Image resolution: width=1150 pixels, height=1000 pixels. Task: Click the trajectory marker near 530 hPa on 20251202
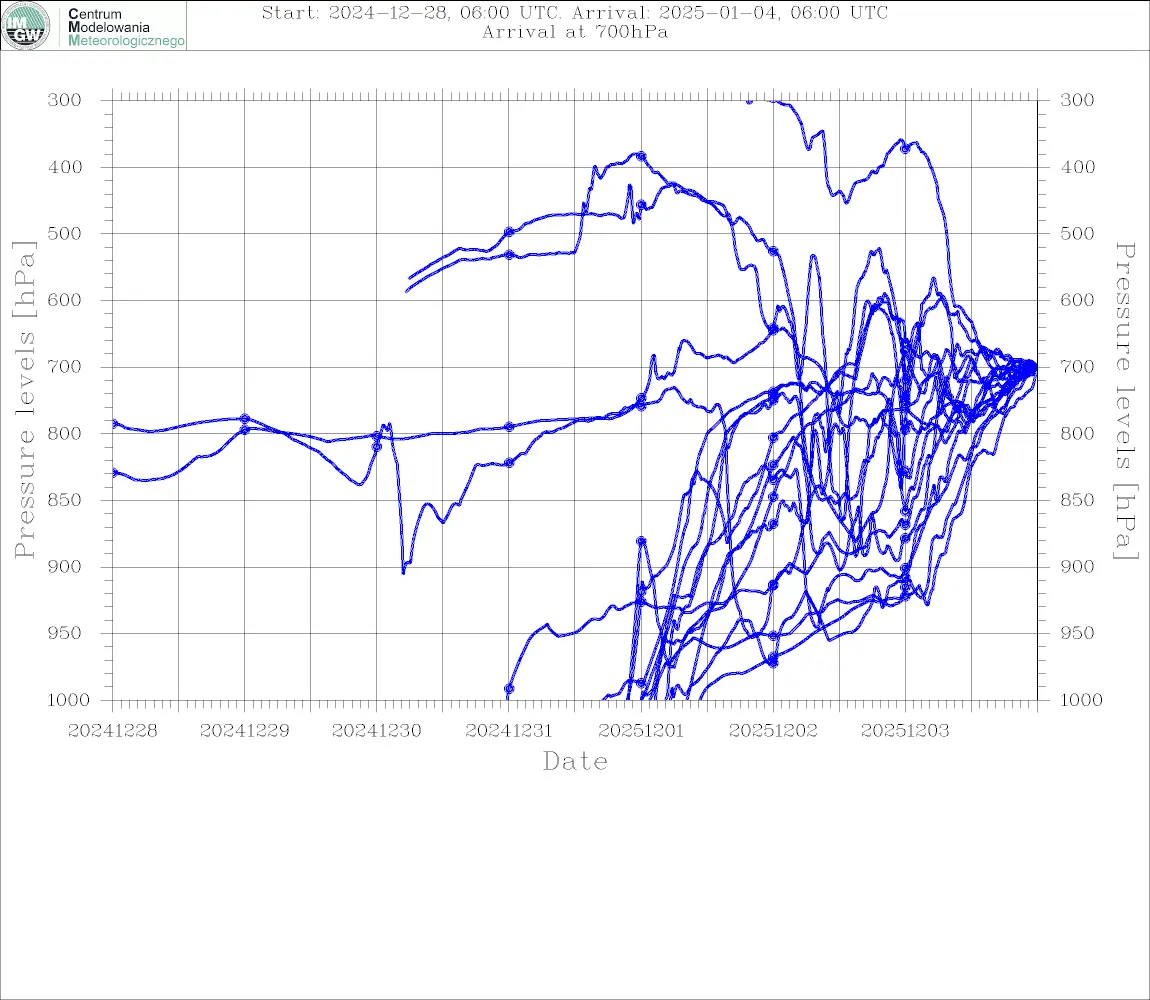(773, 251)
